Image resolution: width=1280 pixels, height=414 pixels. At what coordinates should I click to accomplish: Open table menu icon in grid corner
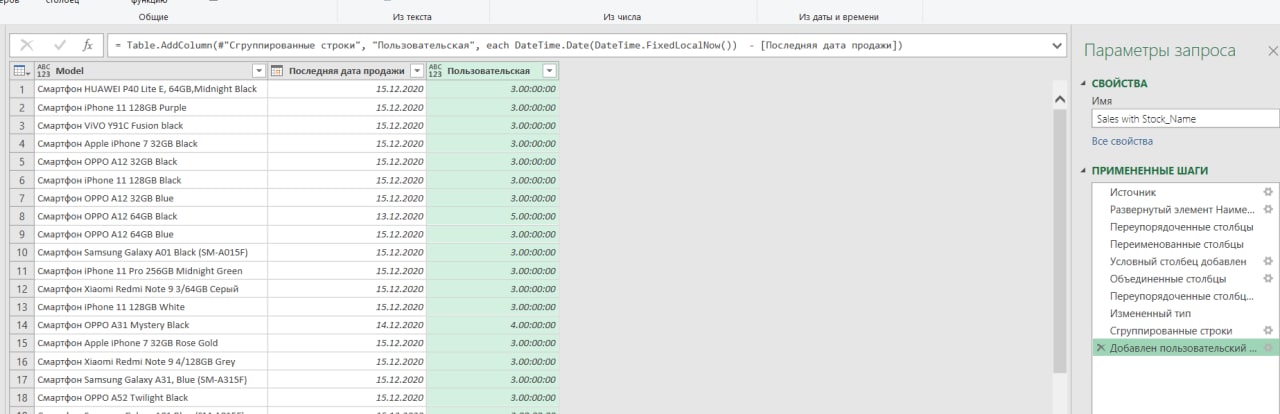pyautogui.click(x=21, y=71)
